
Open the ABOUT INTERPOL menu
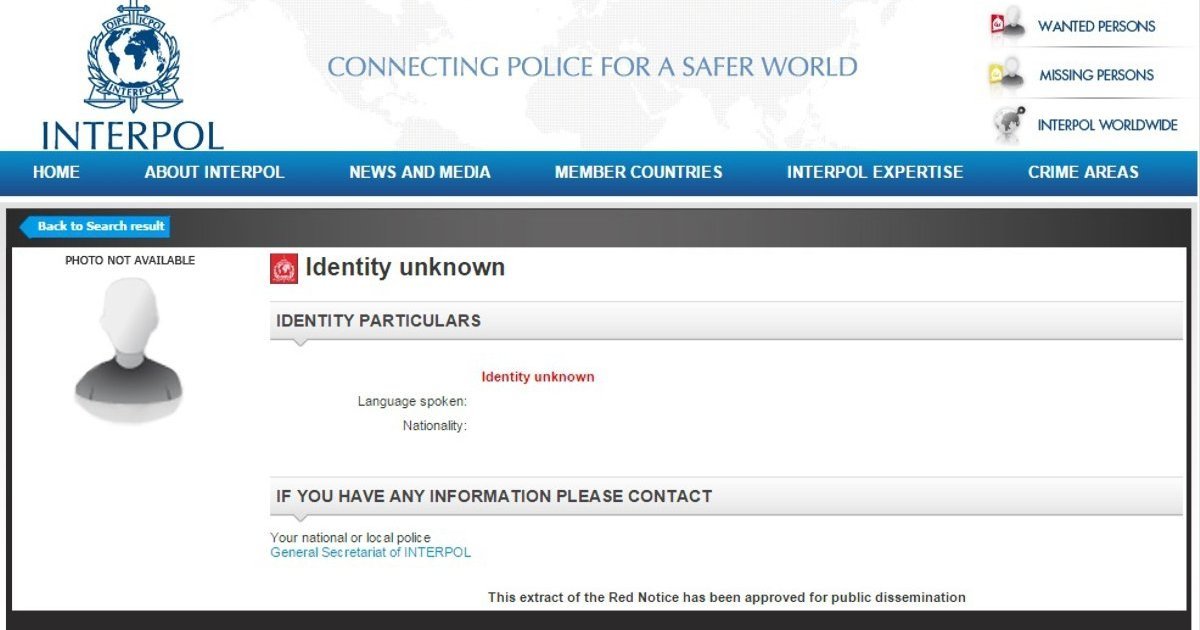214,172
